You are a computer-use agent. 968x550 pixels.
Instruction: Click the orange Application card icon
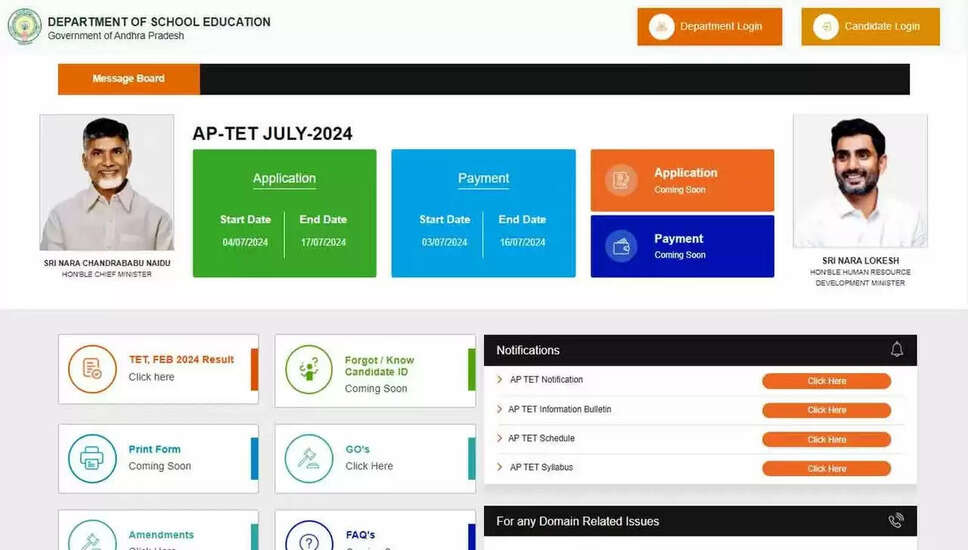[x=621, y=180]
